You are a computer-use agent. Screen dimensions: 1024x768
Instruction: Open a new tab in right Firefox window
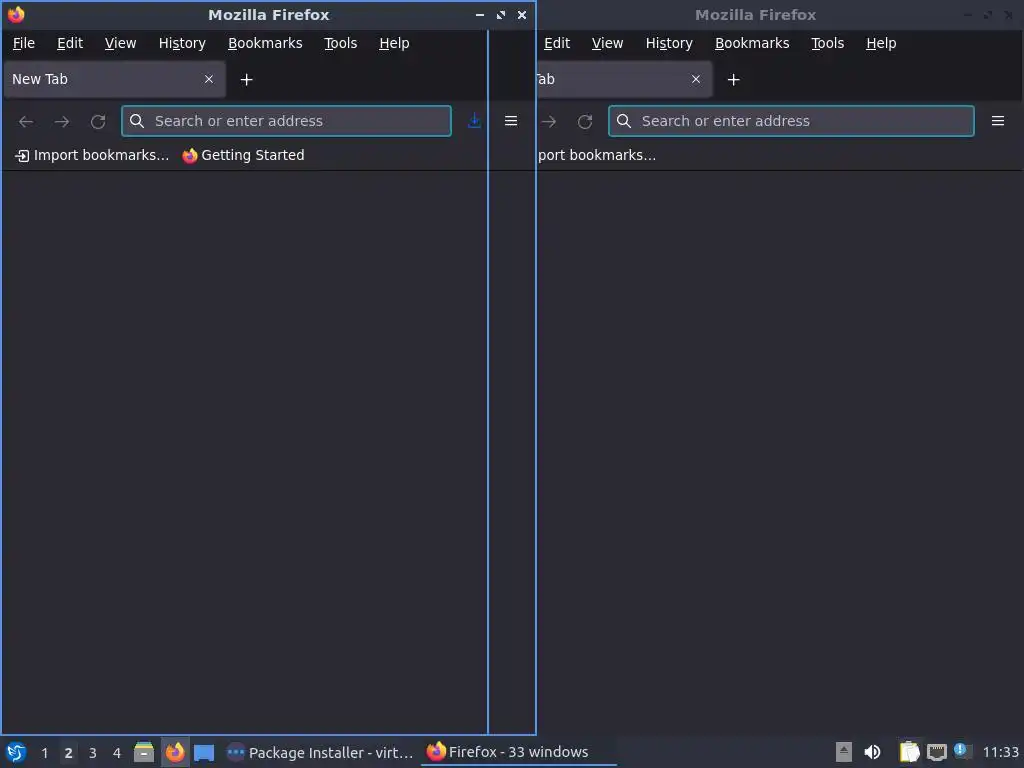[x=733, y=80]
